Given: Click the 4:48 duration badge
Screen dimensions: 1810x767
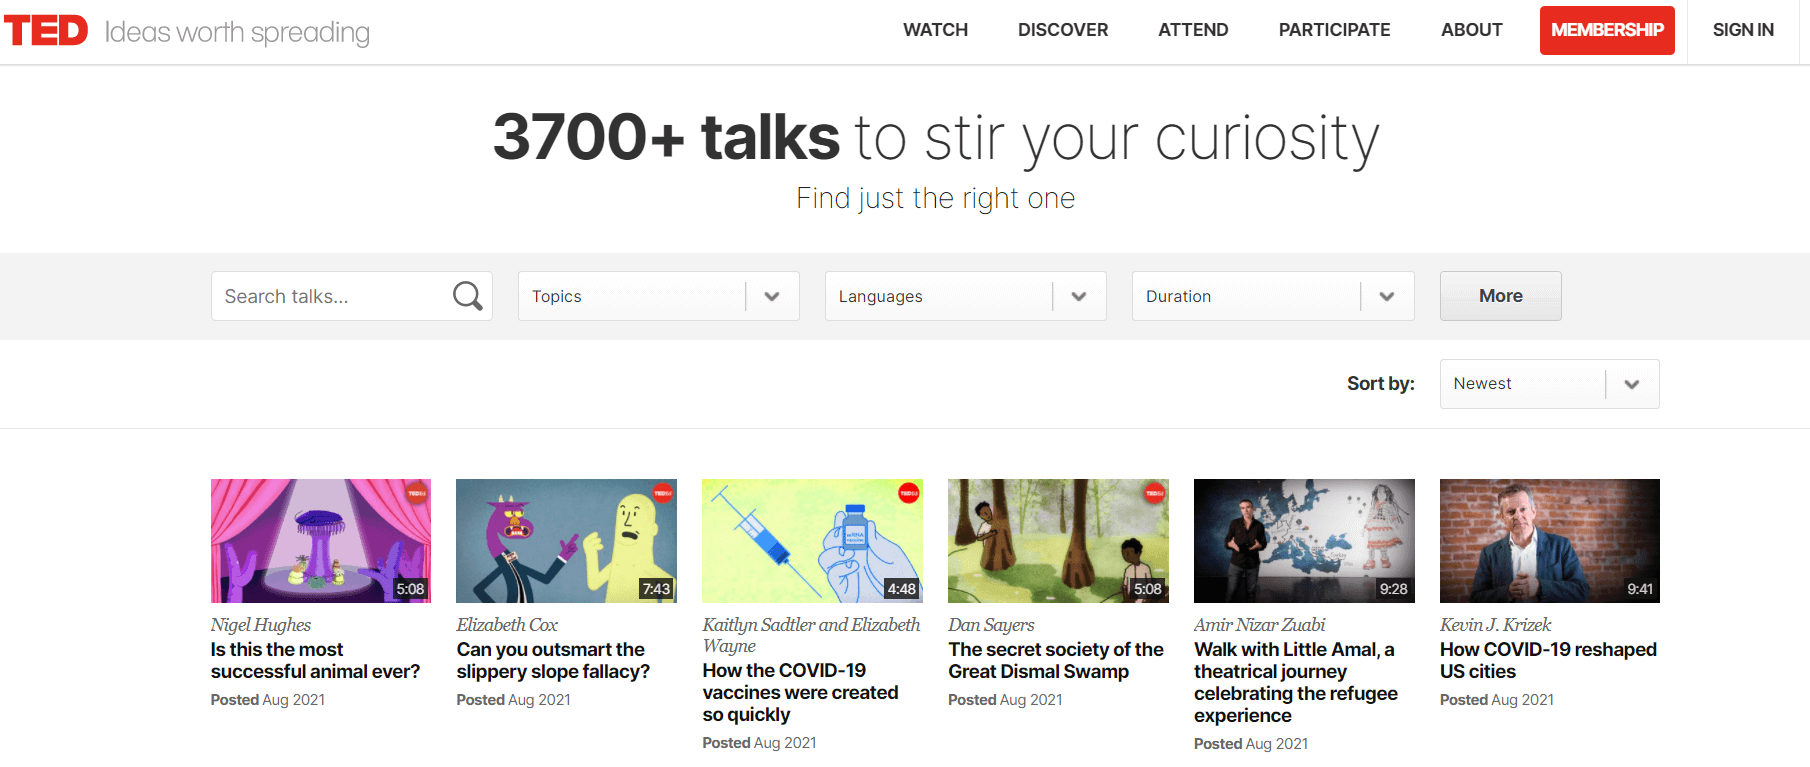Looking at the screenshot, I should [x=902, y=589].
